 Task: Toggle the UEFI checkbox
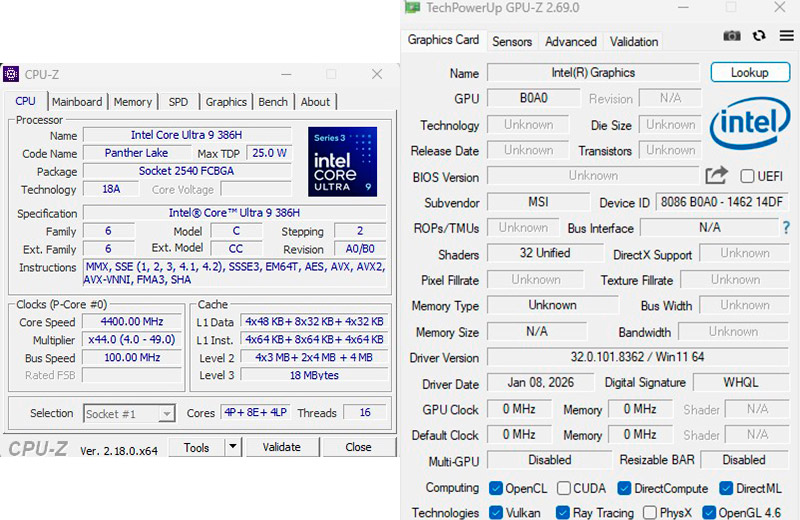[747, 176]
